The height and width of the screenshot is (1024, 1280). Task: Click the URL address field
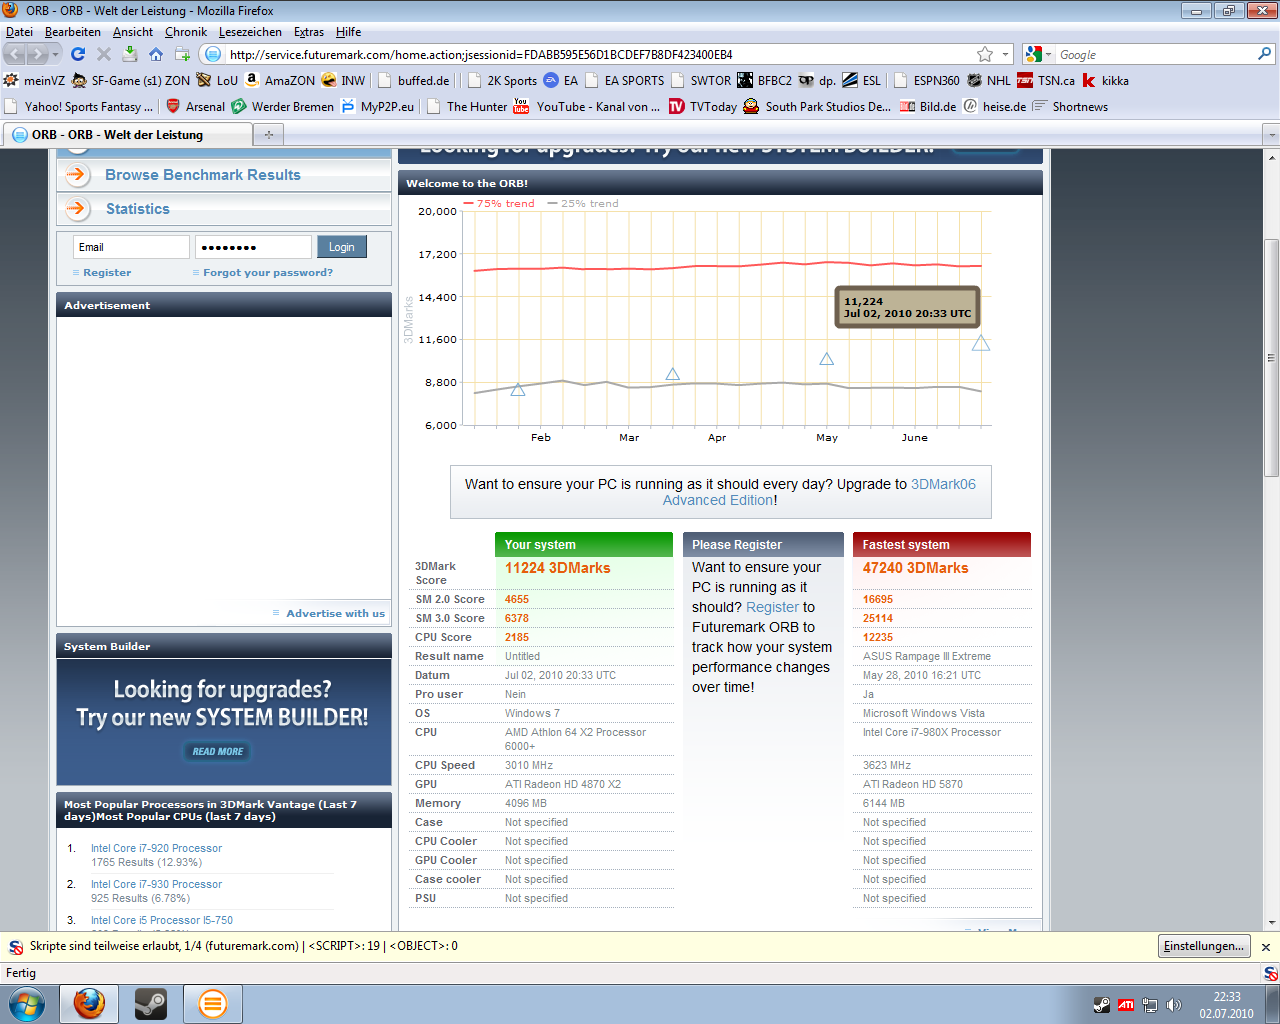[x=600, y=54]
